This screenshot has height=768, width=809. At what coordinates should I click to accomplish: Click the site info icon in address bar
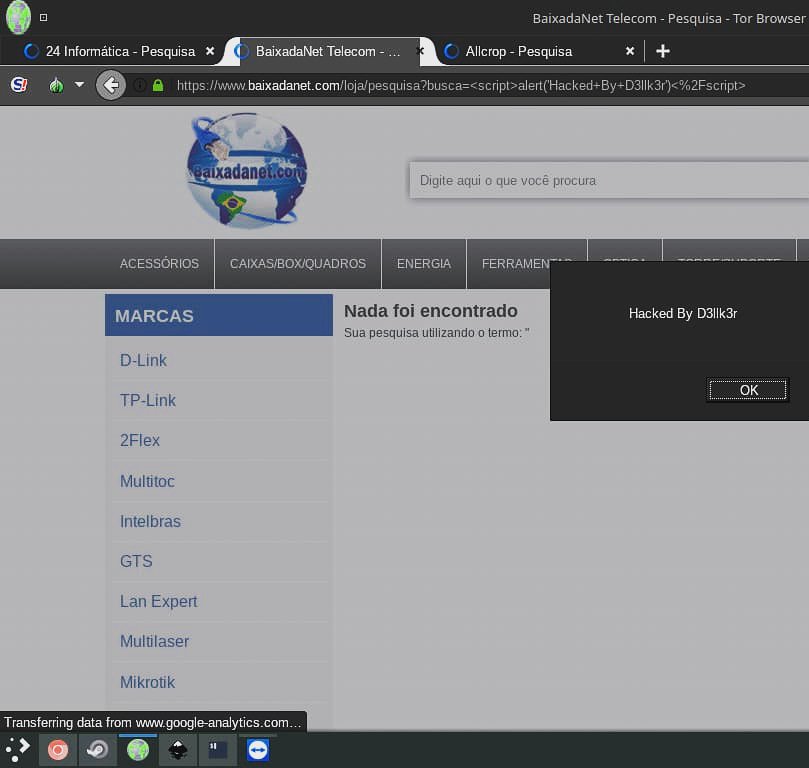click(140, 85)
